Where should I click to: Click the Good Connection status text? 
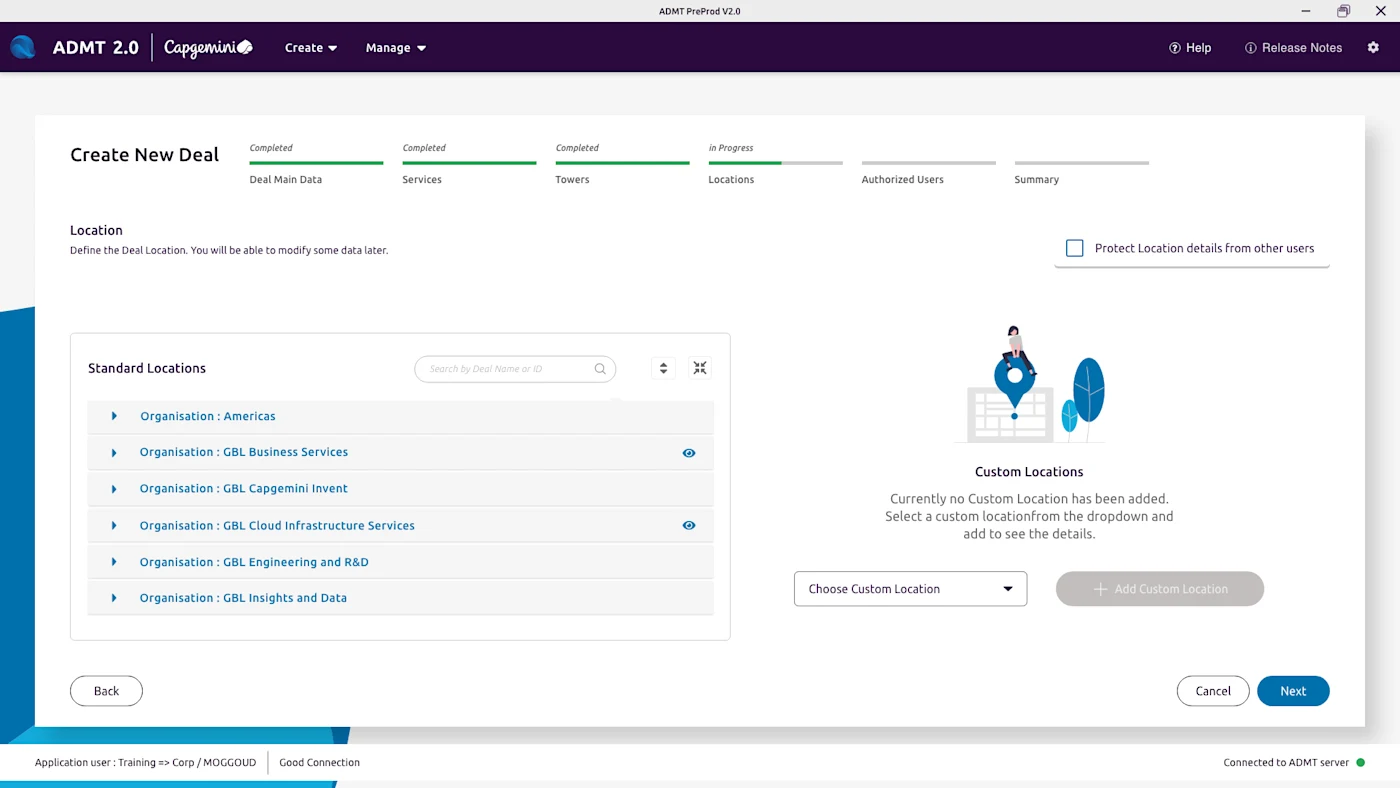319,762
